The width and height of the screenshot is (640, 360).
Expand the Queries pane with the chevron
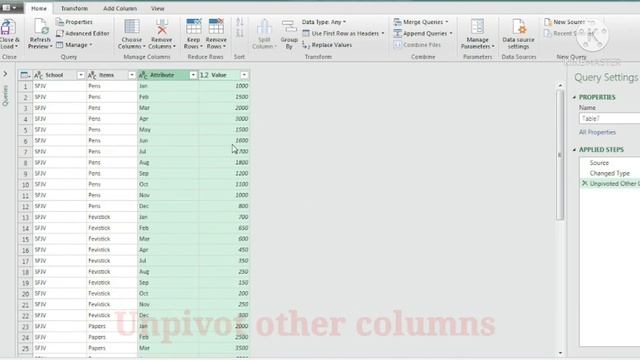pyautogui.click(x=5, y=74)
